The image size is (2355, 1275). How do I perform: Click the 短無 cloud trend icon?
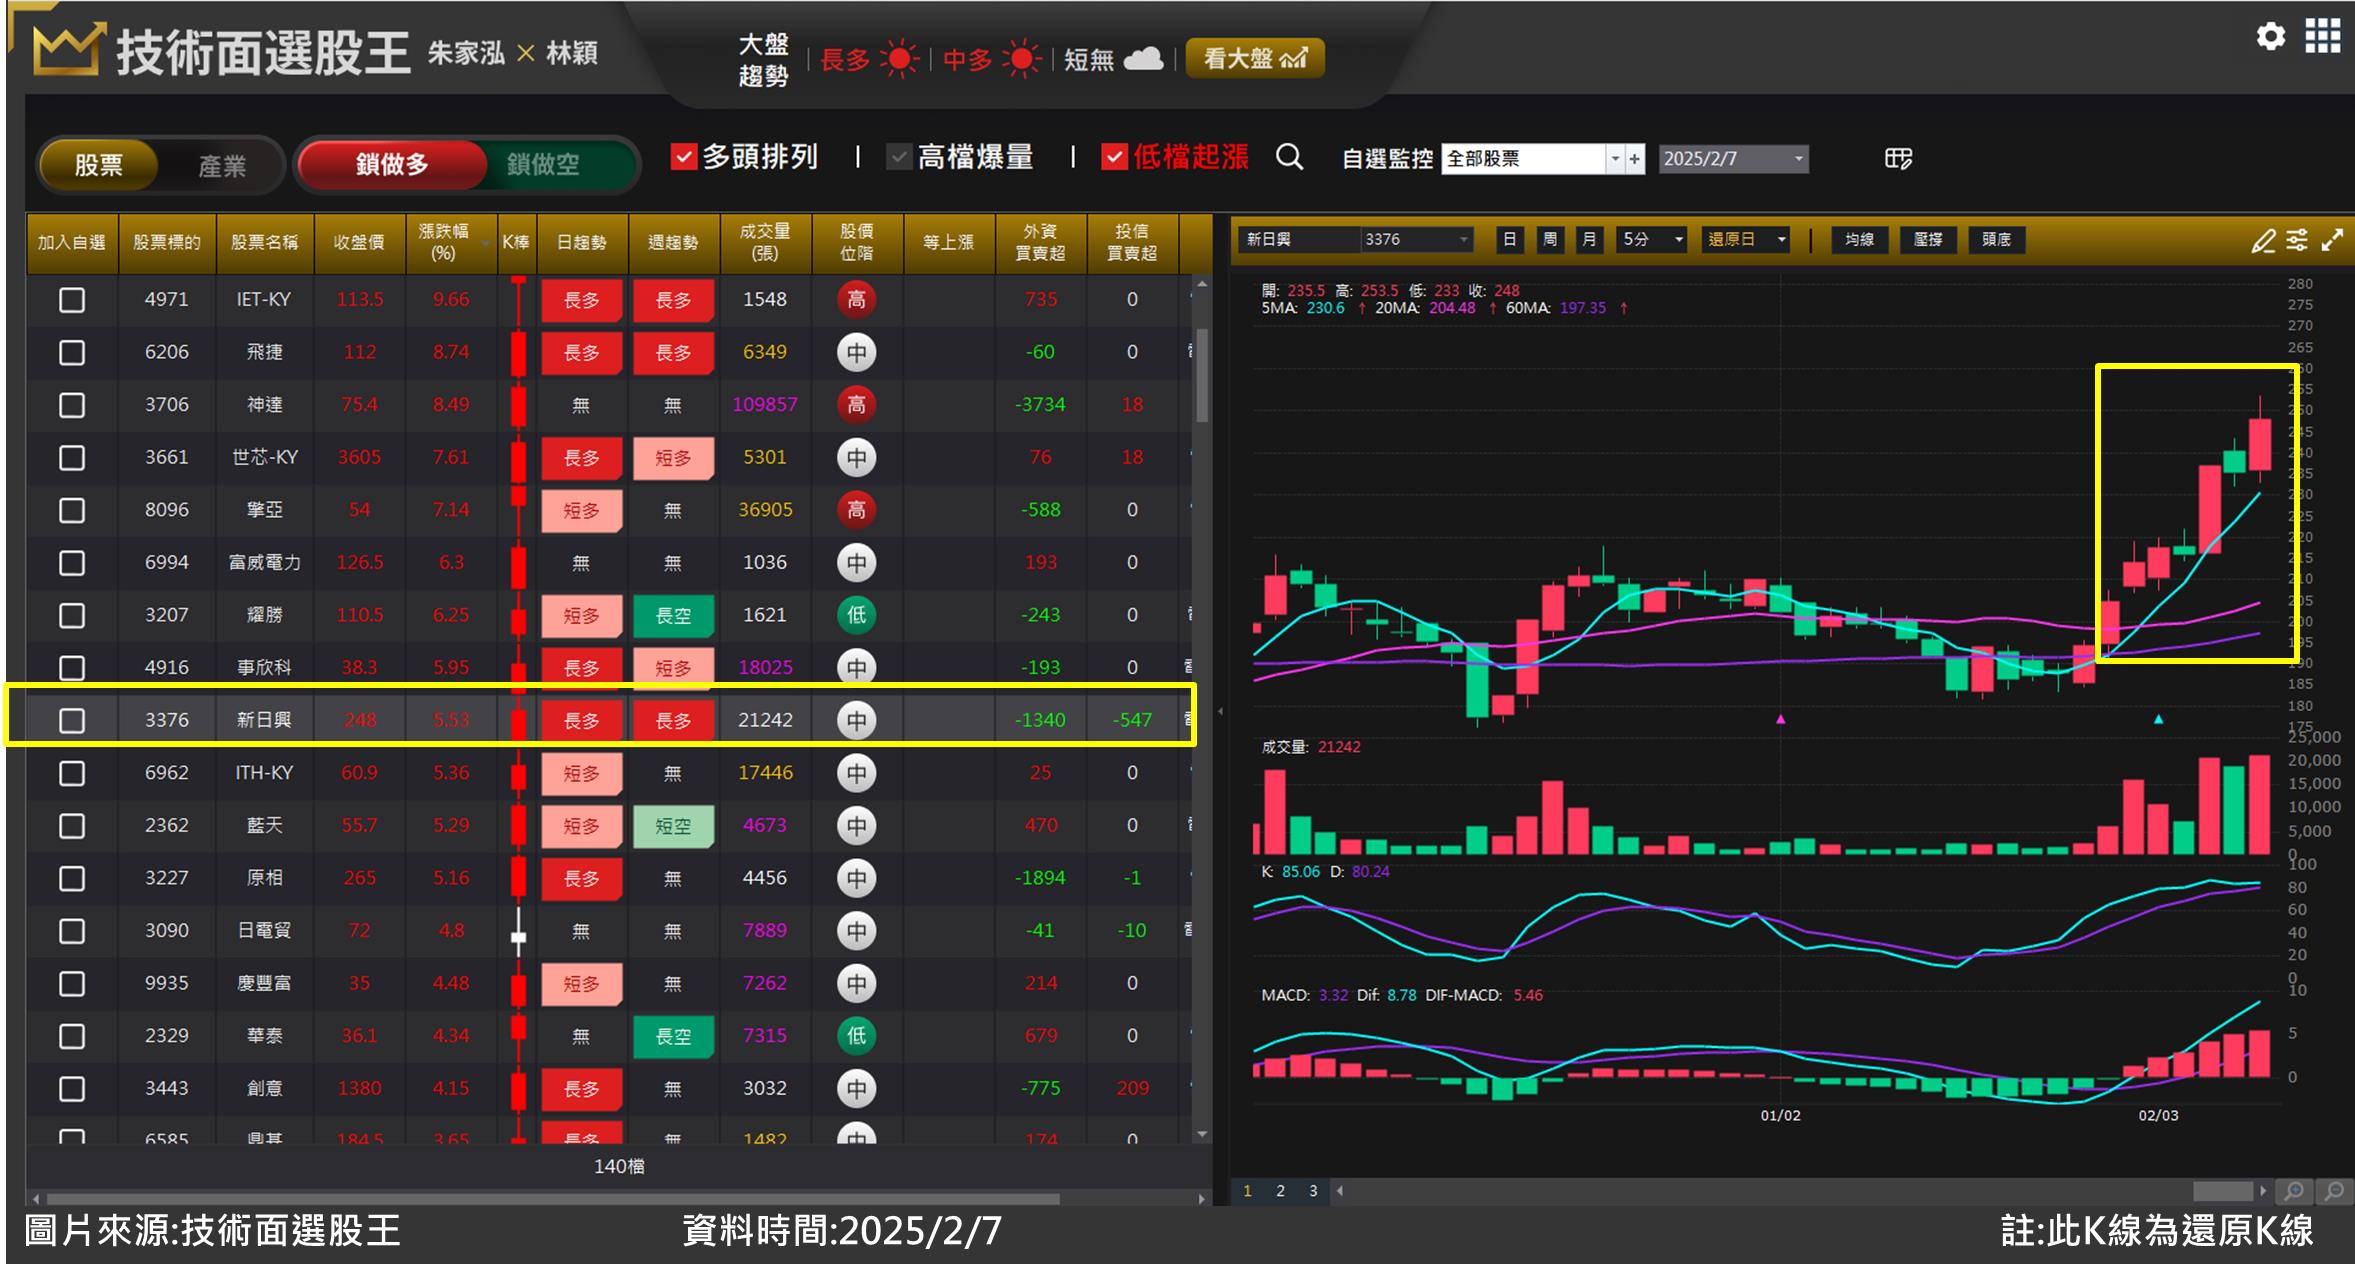(x=1143, y=59)
